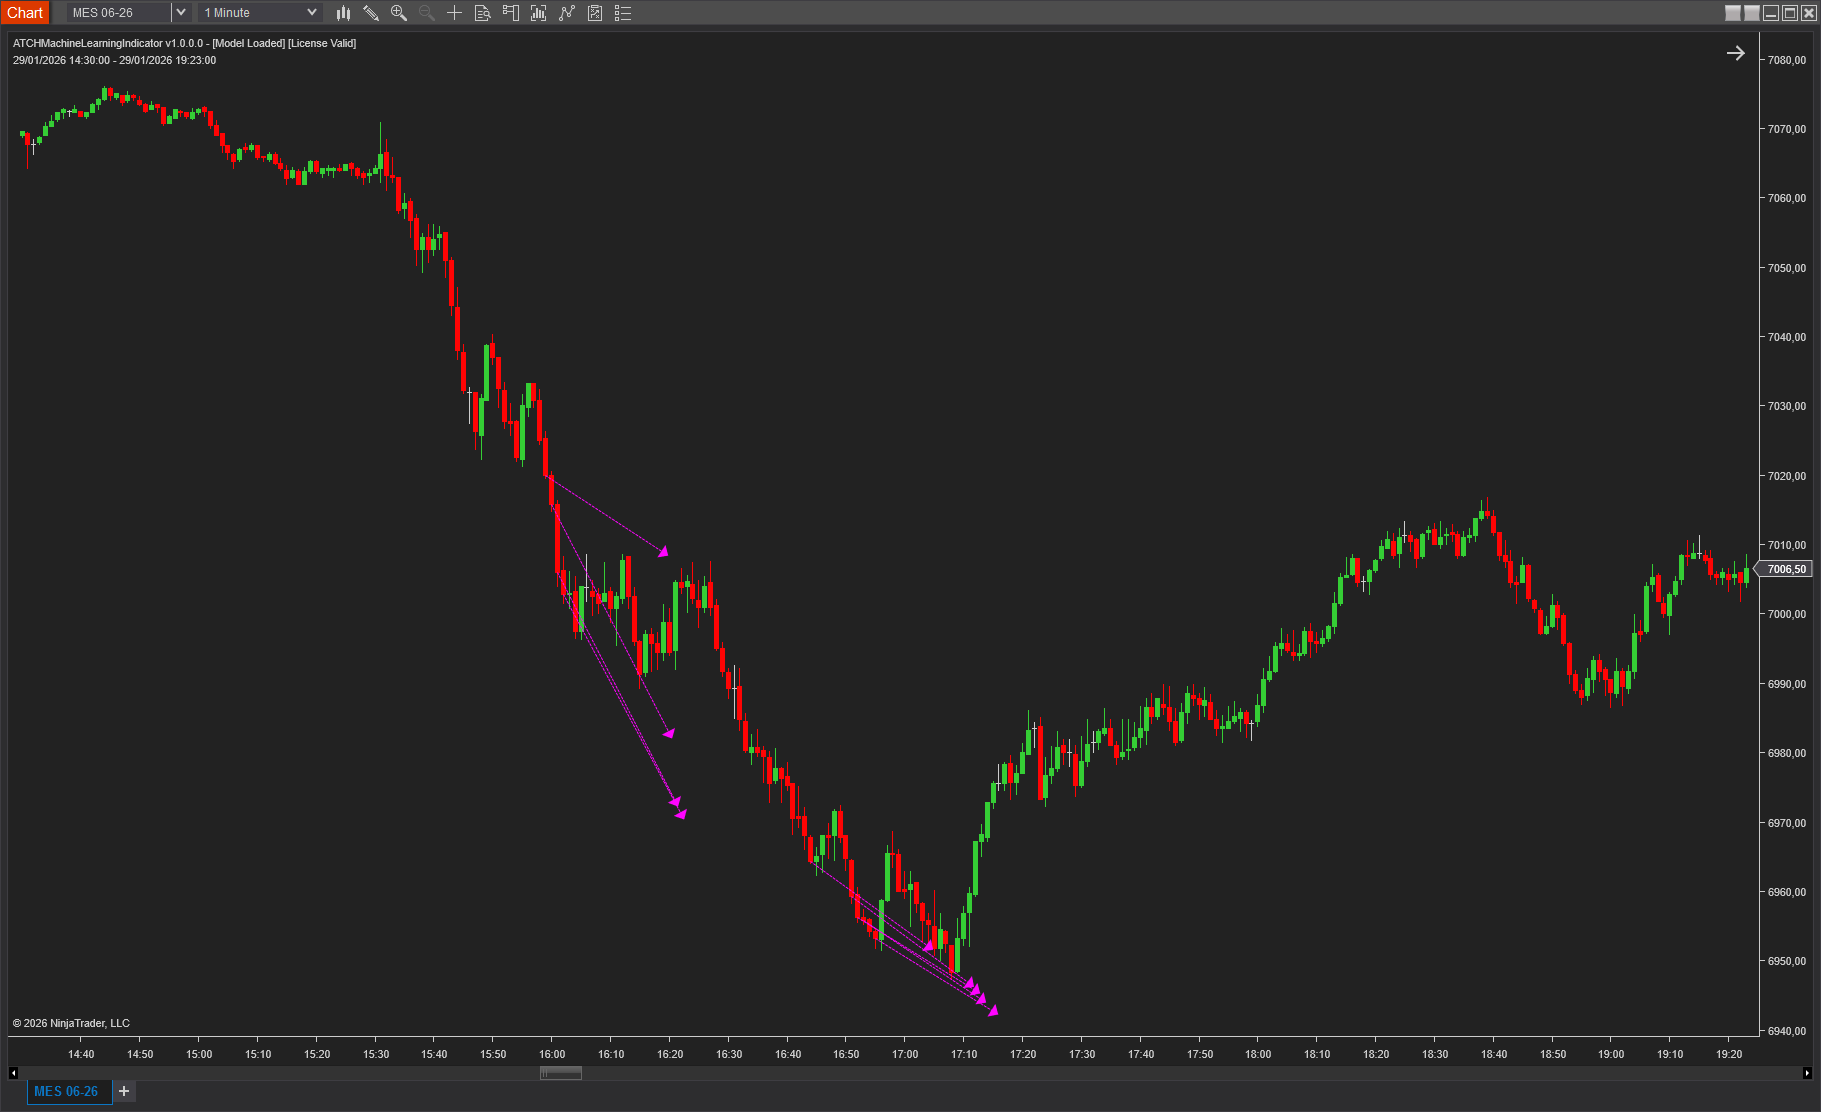Expand the MES 06-26 instrument dropdown arrow
Viewport: 1821px width, 1112px height.
(x=181, y=13)
